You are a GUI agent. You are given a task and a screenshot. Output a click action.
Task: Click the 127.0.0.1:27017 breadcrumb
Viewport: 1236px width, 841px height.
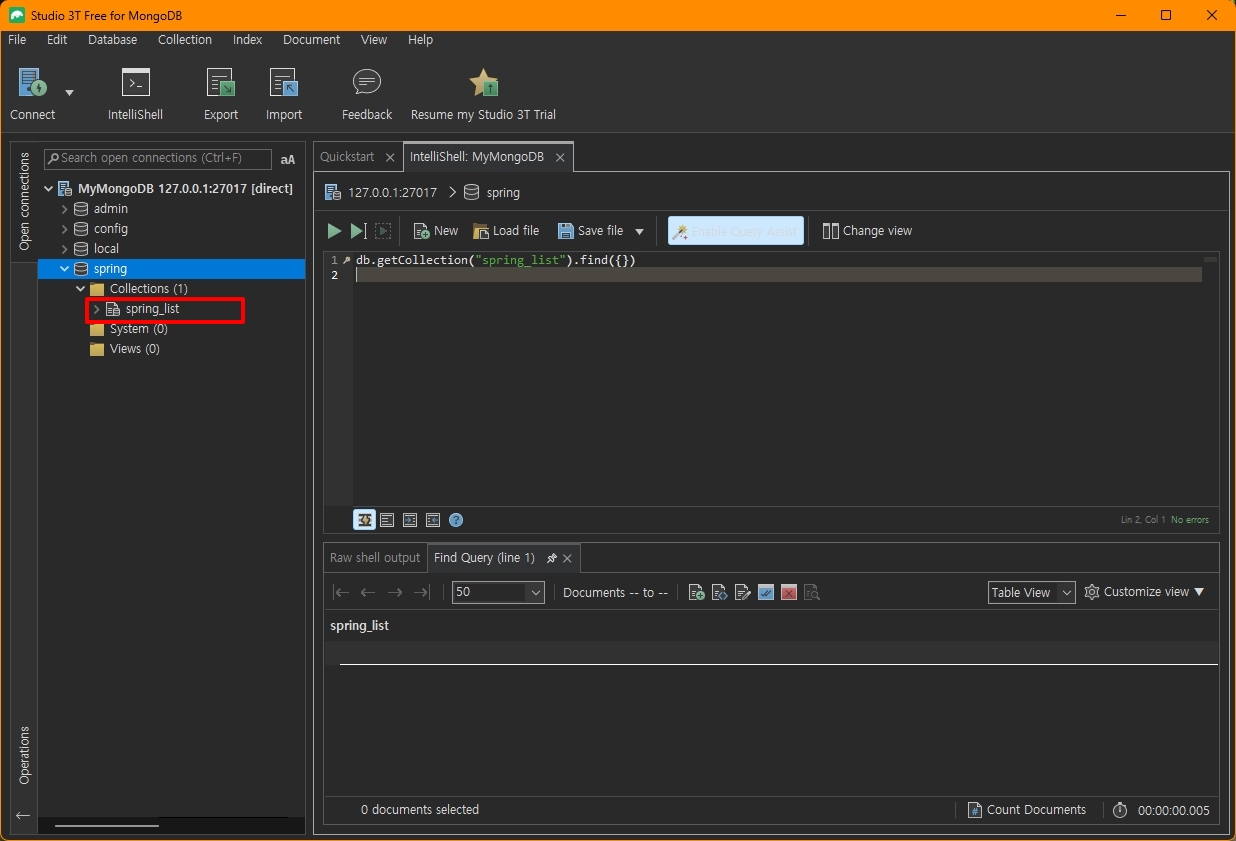(392, 193)
